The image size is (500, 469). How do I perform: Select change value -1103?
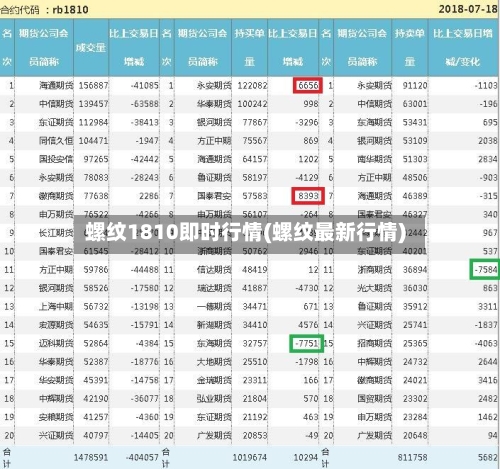[x=486, y=86]
